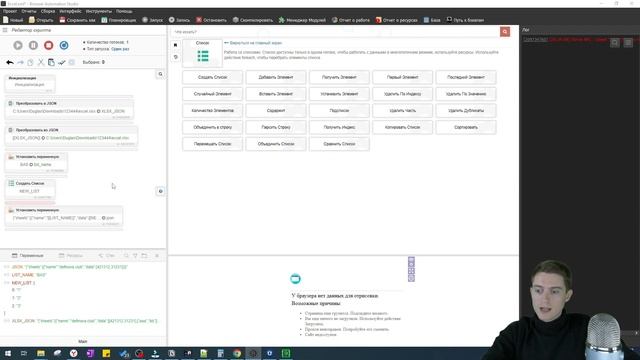The image size is (640, 360).
Task: Click the Первый Элемент action button
Action: tap(402, 77)
